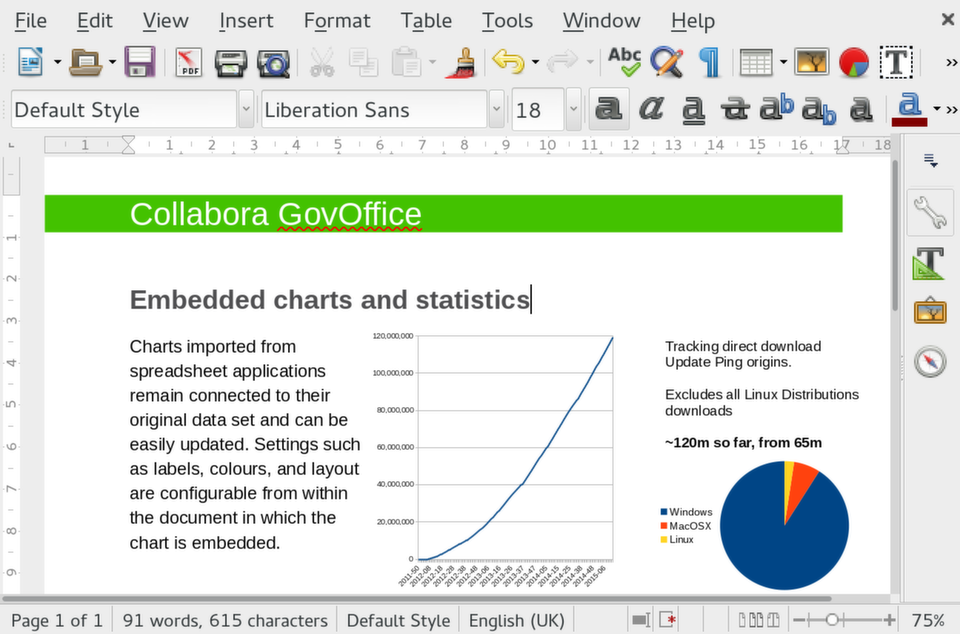Open the Default Style paragraph style dropdown

pyautogui.click(x=246, y=110)
